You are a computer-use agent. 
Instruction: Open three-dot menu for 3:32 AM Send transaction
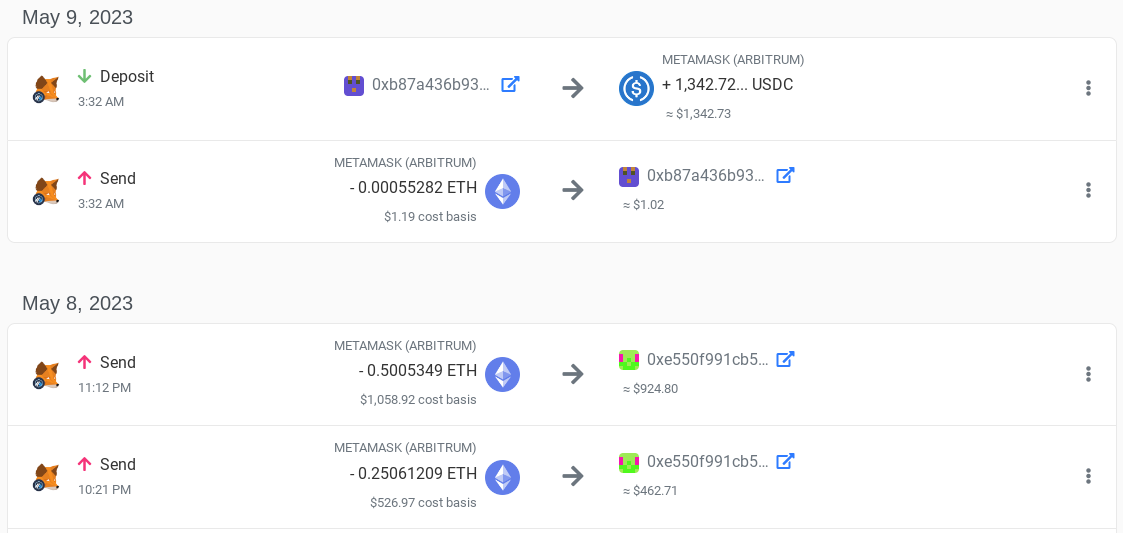point(1088,190)
